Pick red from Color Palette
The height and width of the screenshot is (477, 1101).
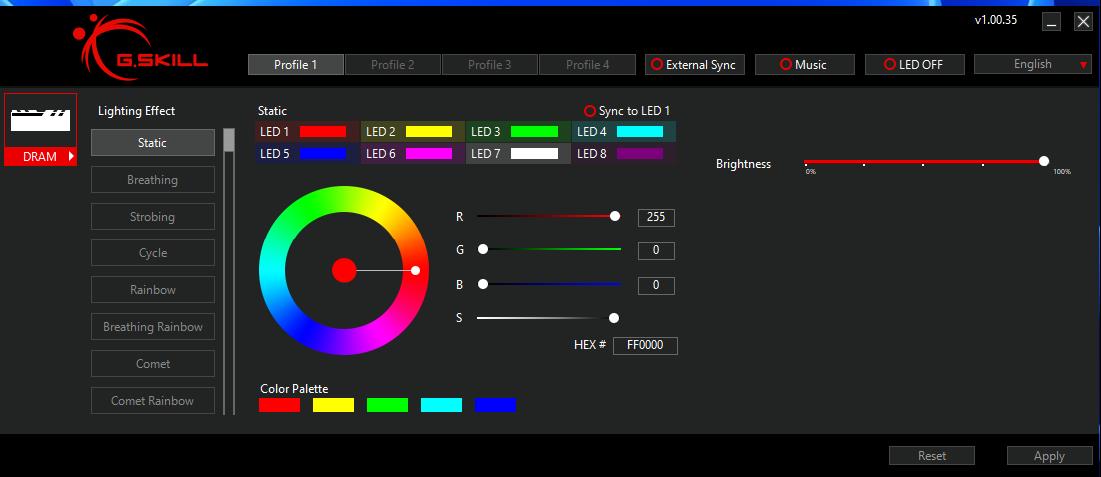(x=279, y=405)
